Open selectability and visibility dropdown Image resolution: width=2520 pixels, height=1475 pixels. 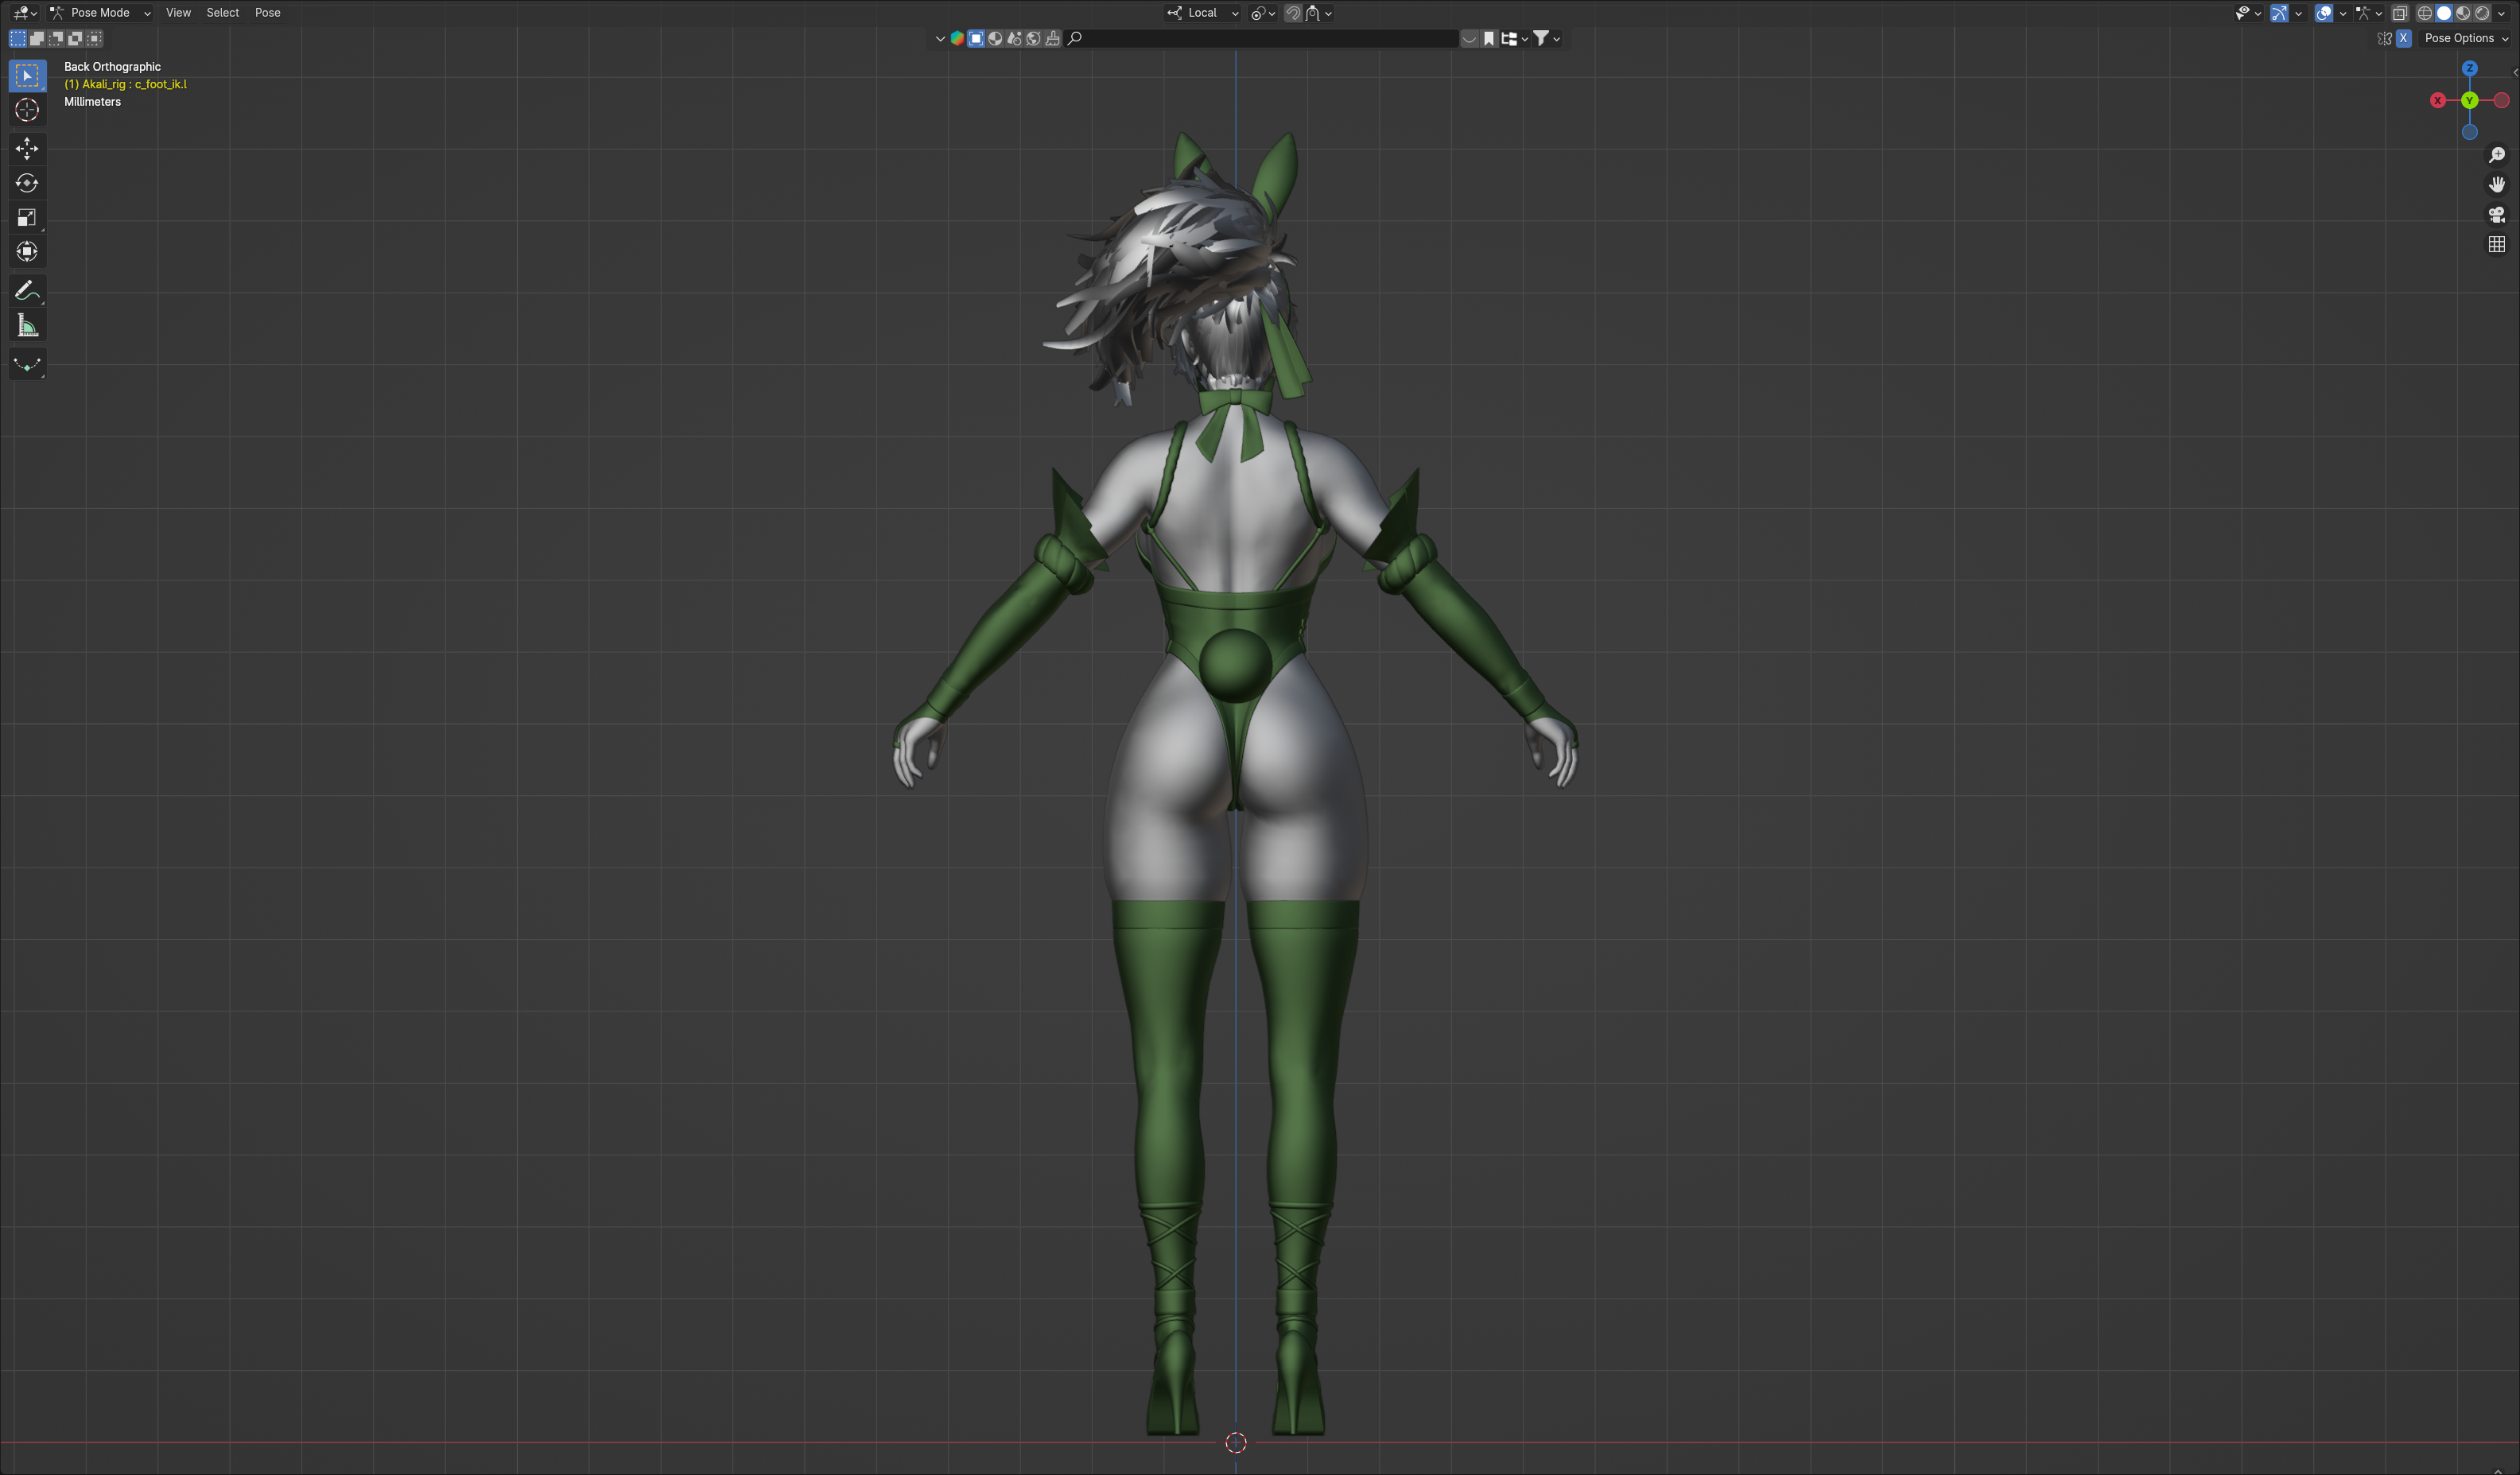(x=2248, y=13)
